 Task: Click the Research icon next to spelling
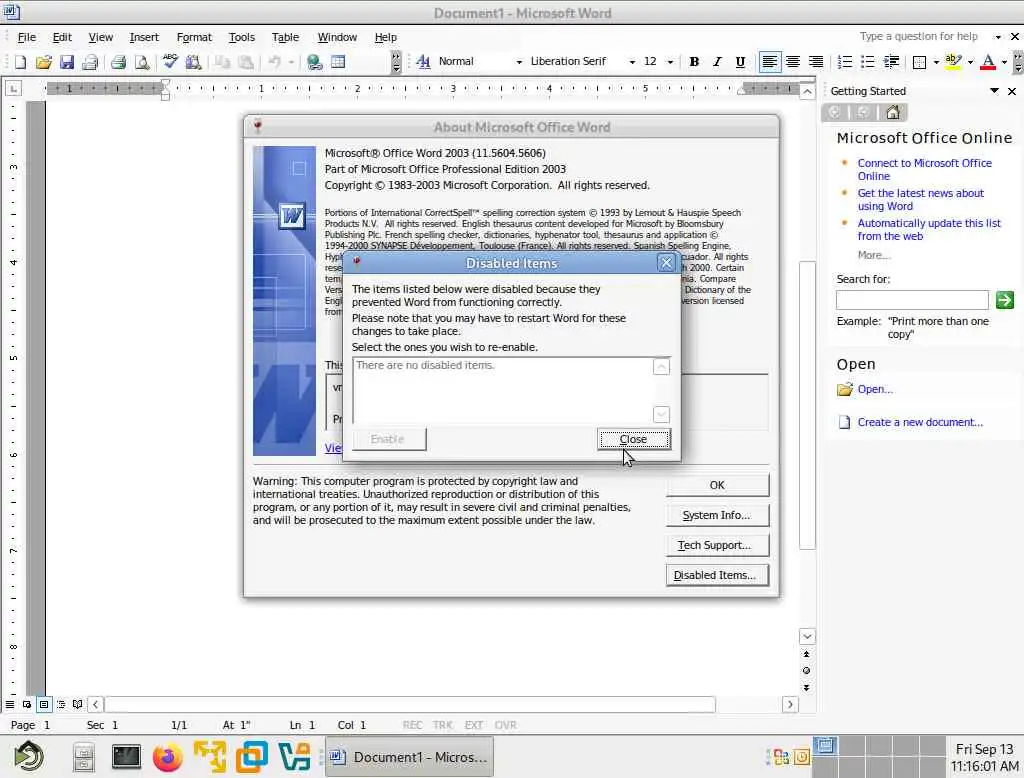(193, 62)
